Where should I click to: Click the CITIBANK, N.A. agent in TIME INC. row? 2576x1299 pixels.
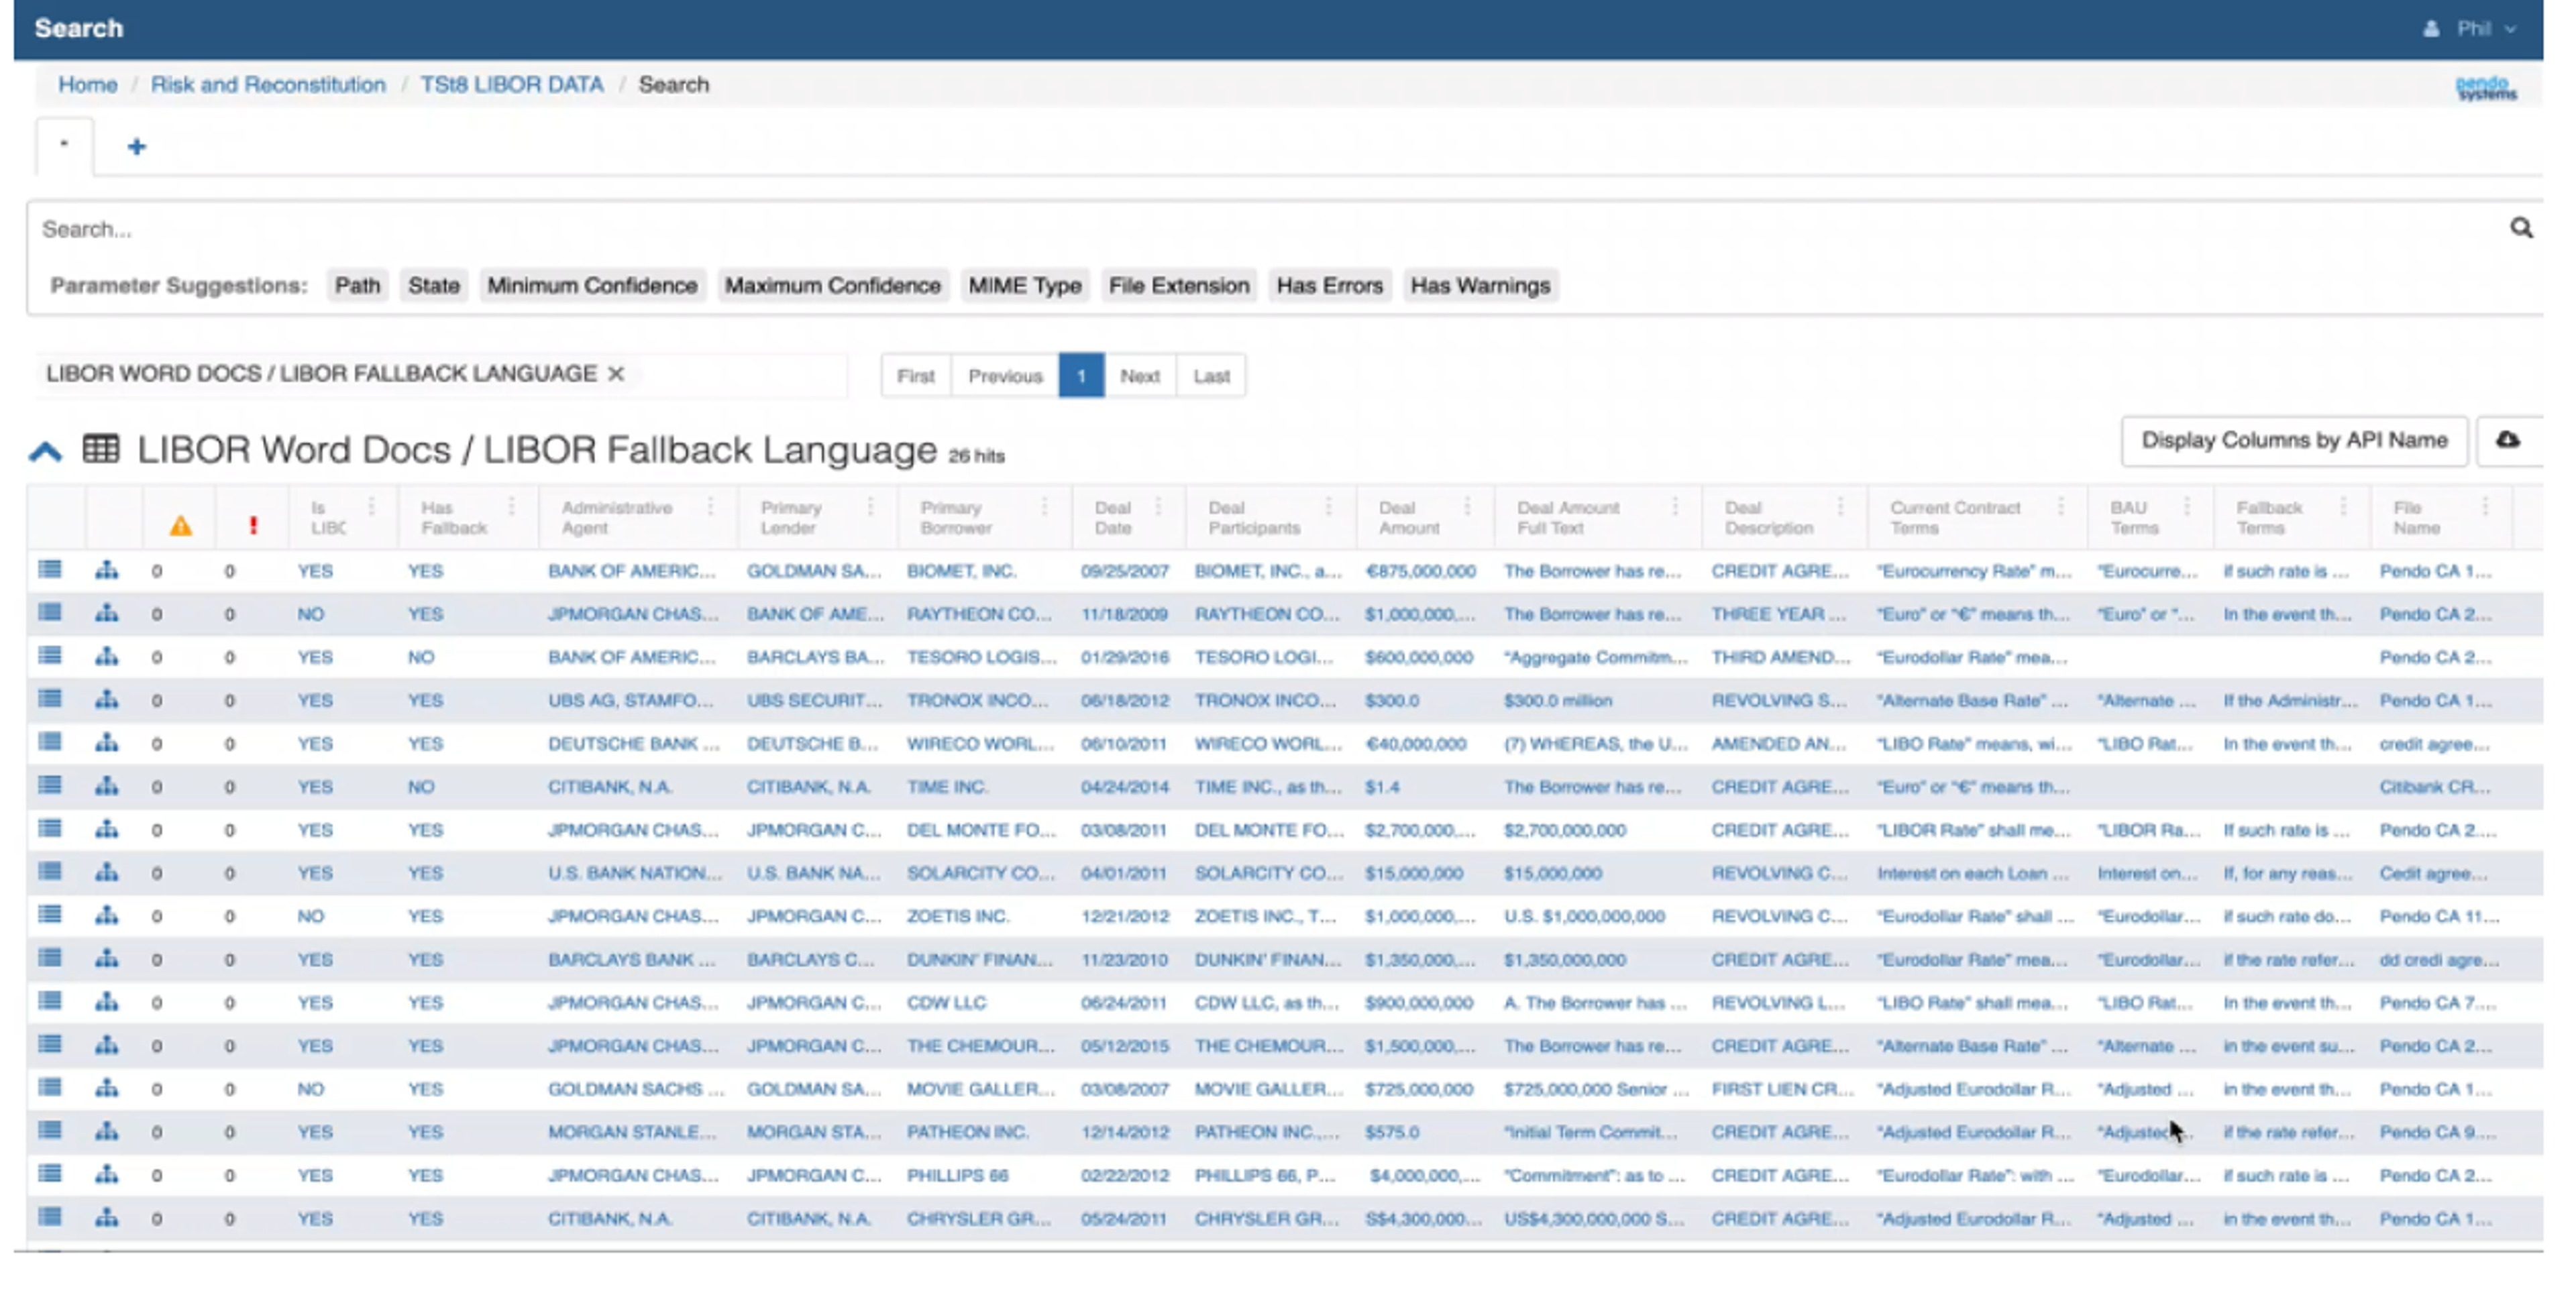point(609,787)
